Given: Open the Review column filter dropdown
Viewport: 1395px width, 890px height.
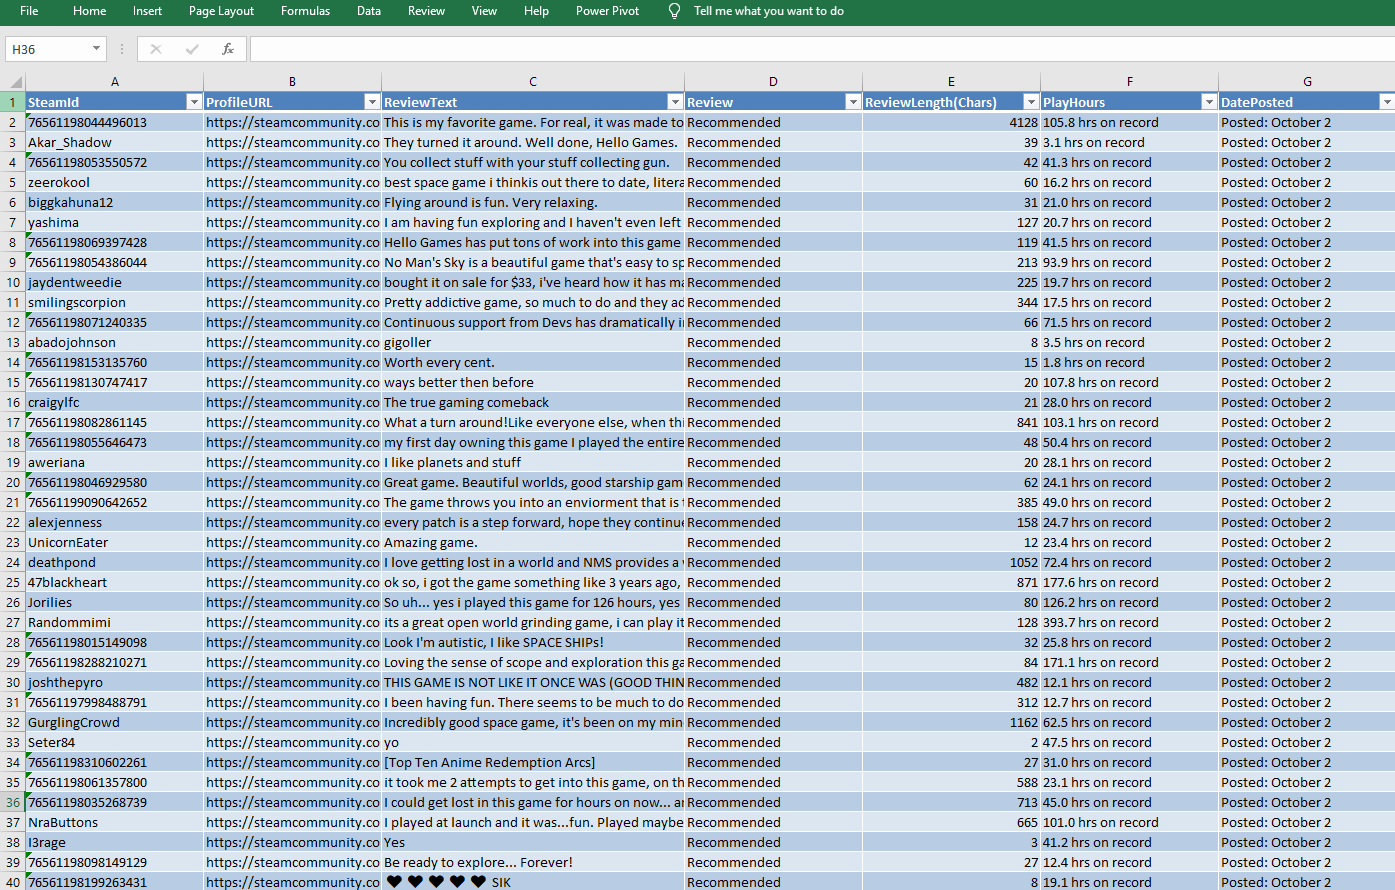Looking at the screenshot, I should pyautogui.click(x=853, y=102).
